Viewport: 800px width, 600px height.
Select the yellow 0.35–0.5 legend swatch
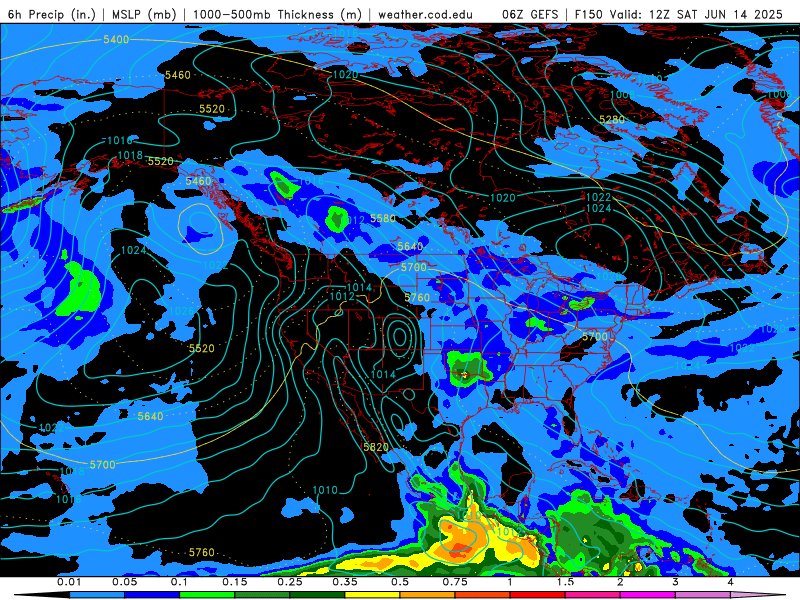(x=372, y=595)
